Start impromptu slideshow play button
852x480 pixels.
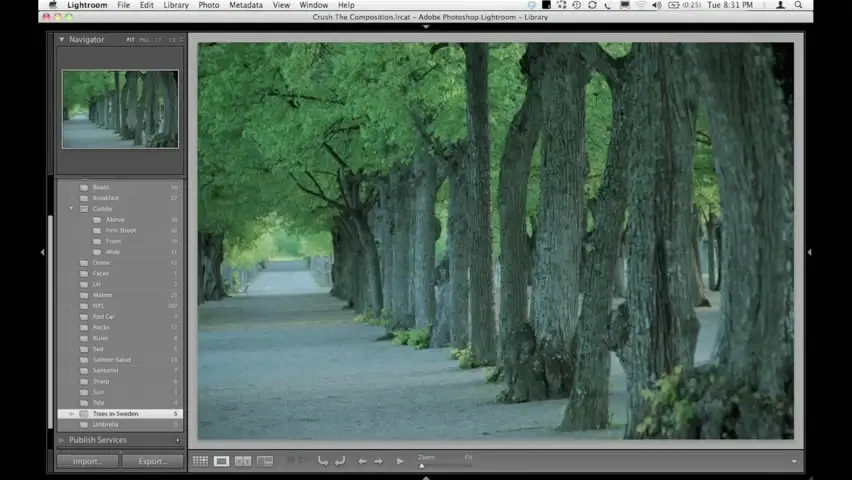[400, 461]
